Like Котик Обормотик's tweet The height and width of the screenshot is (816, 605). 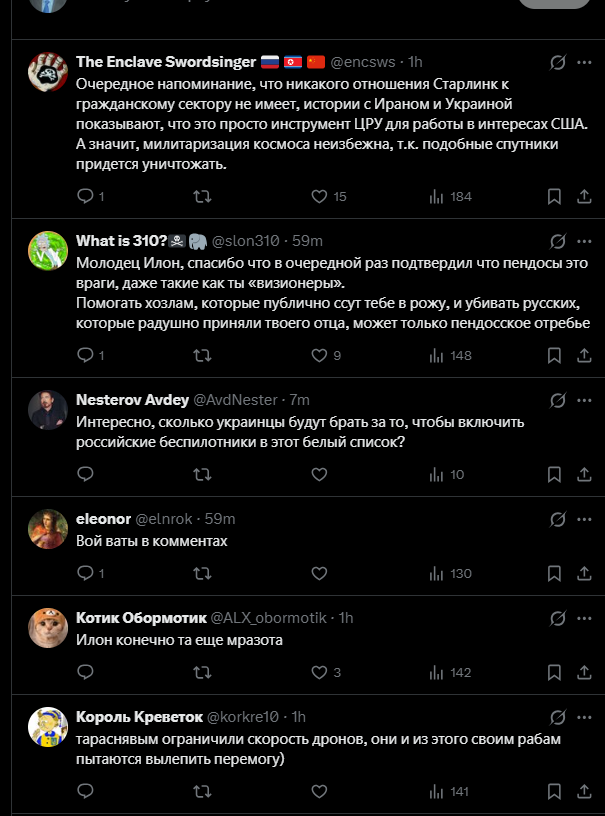click(x=320, y=672)
